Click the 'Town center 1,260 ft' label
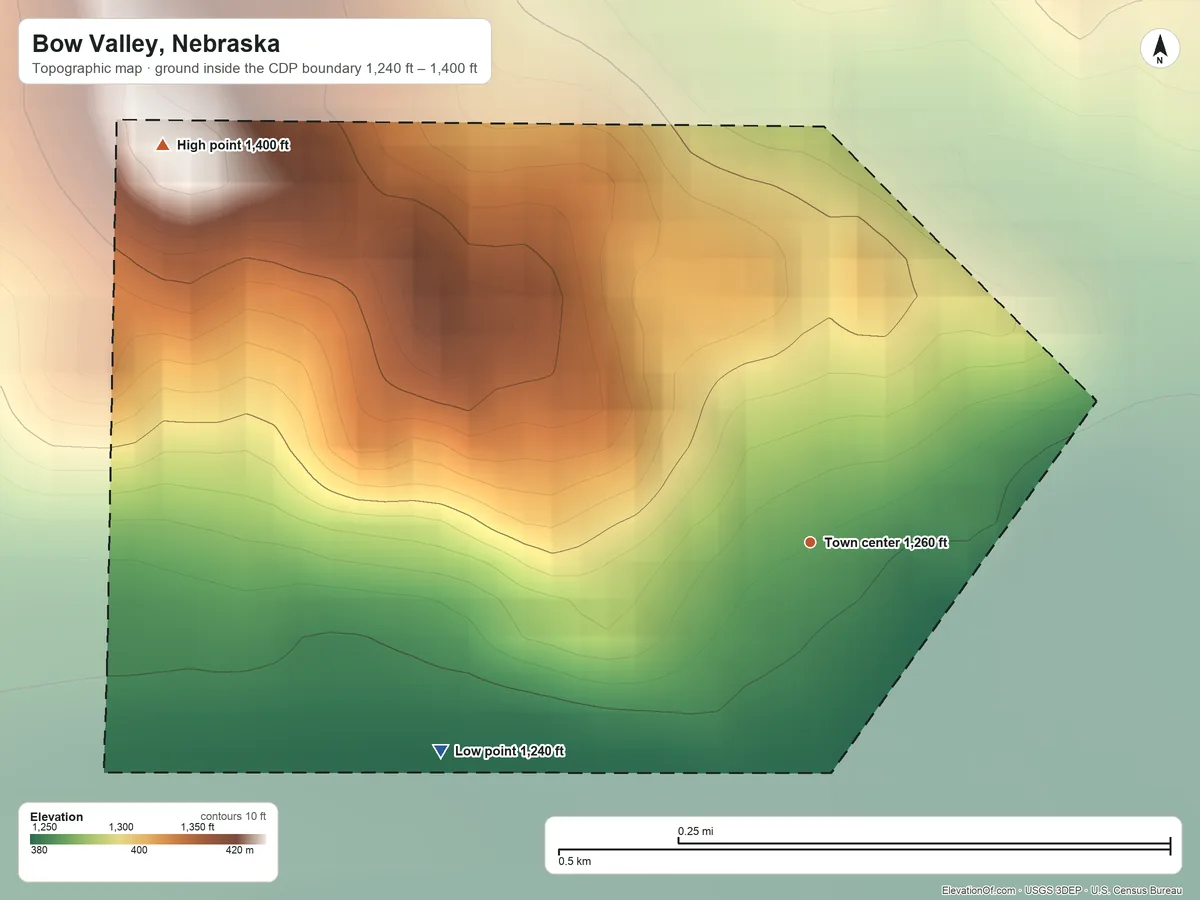Image resolution: width=1200 pixels, height=900 pixels. point(885,542)
